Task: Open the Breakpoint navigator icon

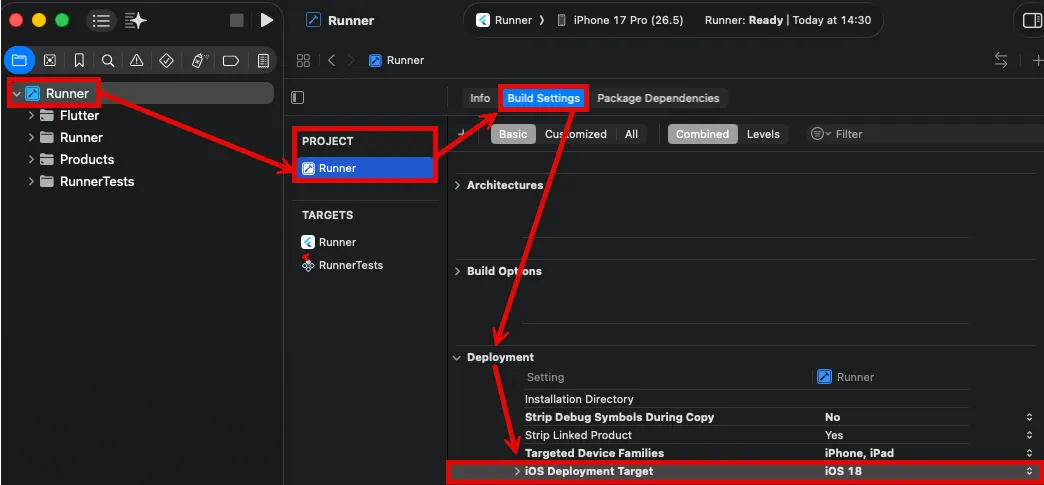Action: click(x=230, y=61)
